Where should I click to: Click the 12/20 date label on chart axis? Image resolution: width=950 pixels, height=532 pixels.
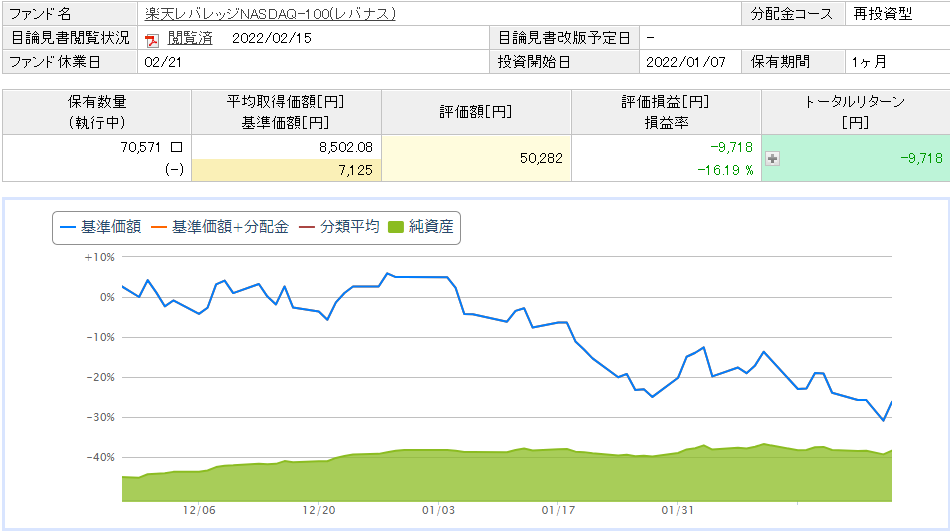[x=319, y=510]
